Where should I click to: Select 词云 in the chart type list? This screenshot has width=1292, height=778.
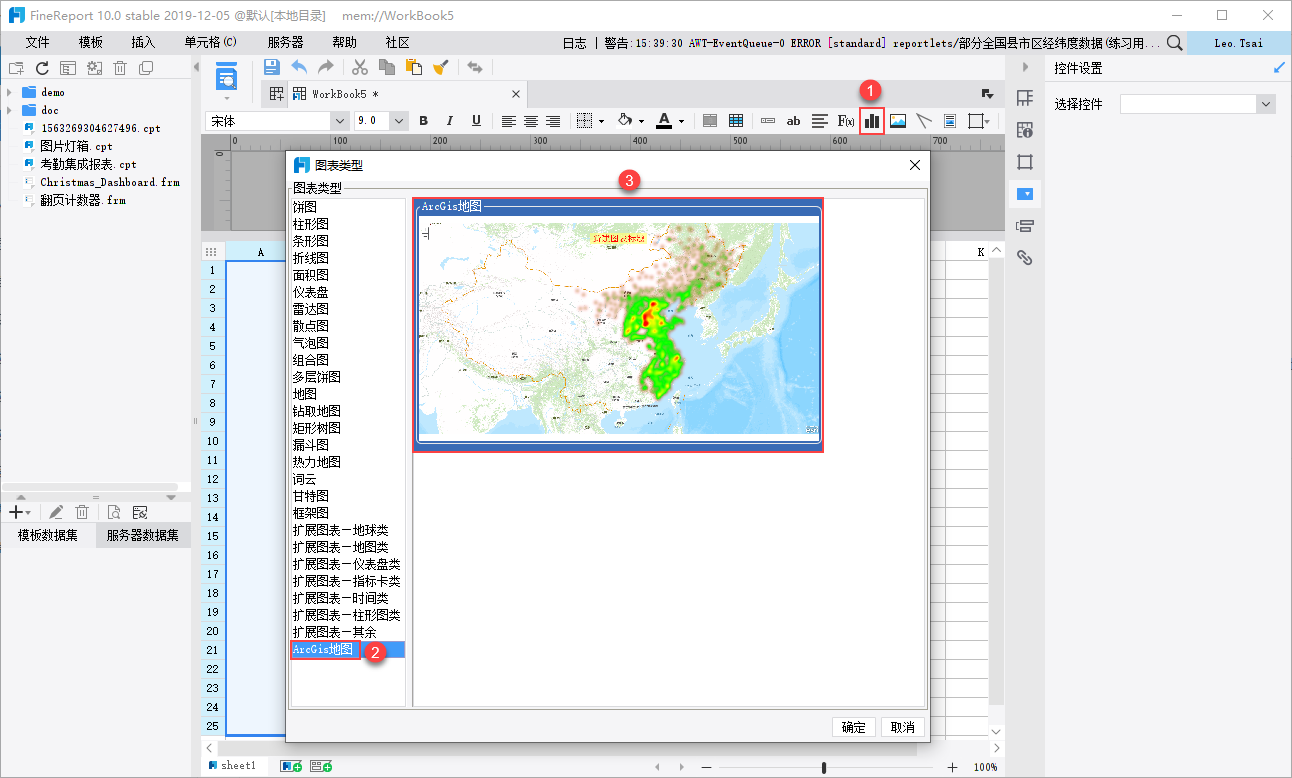(304, 479)
